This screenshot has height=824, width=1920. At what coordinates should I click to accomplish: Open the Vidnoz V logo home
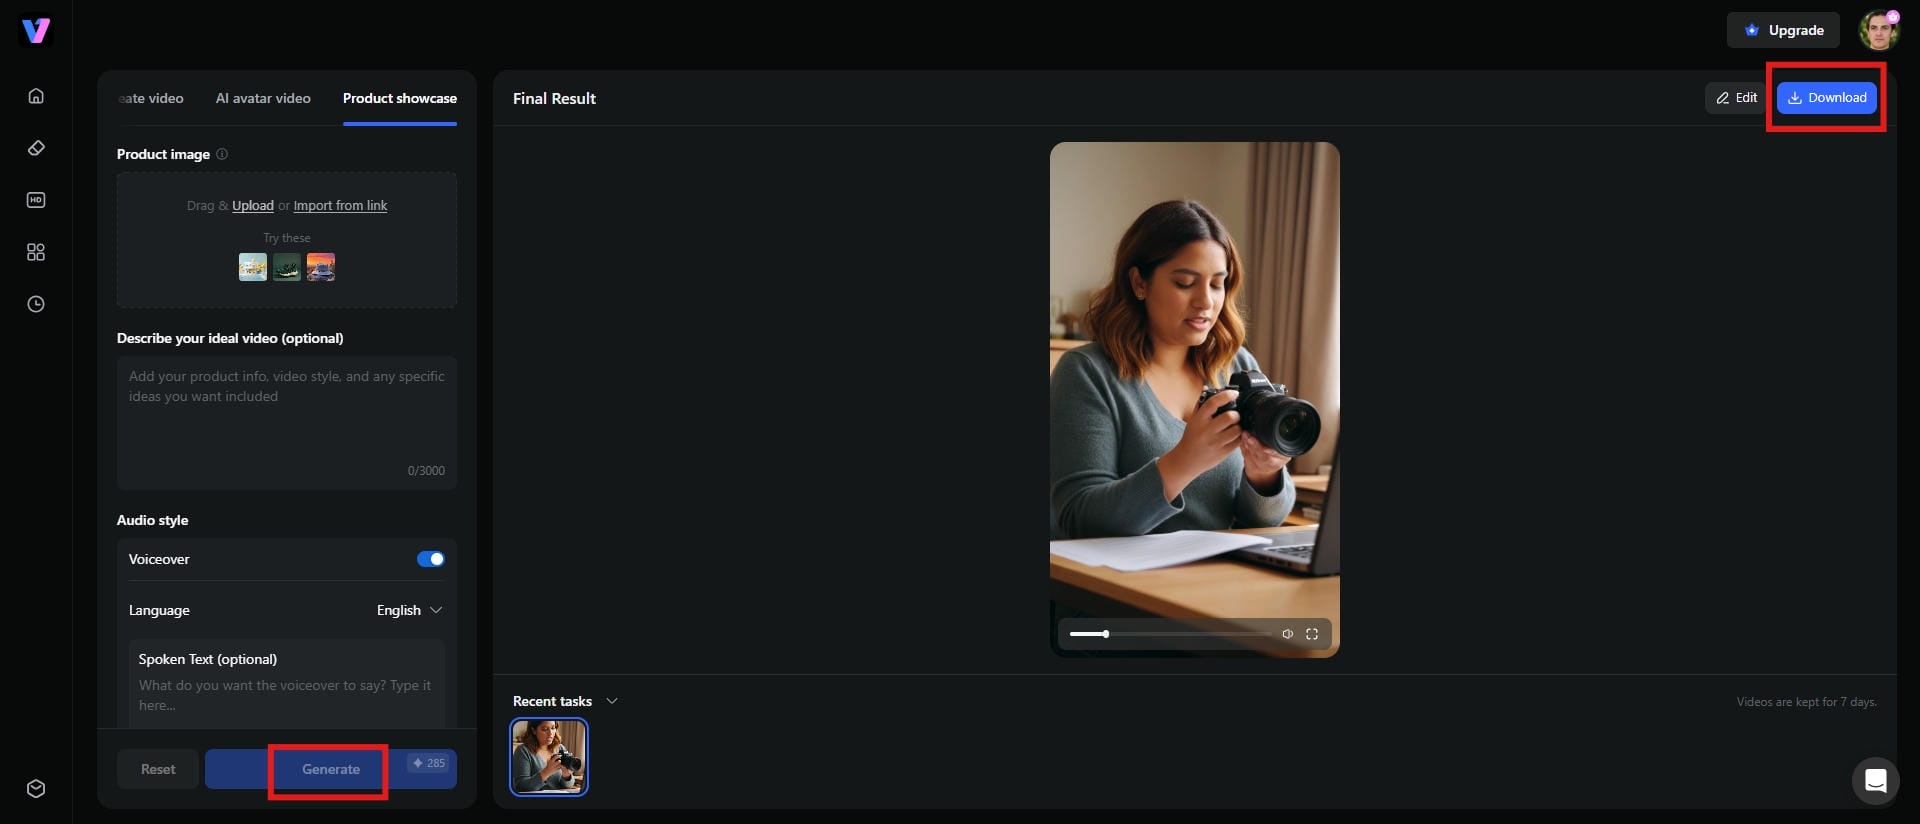point(36,30)
